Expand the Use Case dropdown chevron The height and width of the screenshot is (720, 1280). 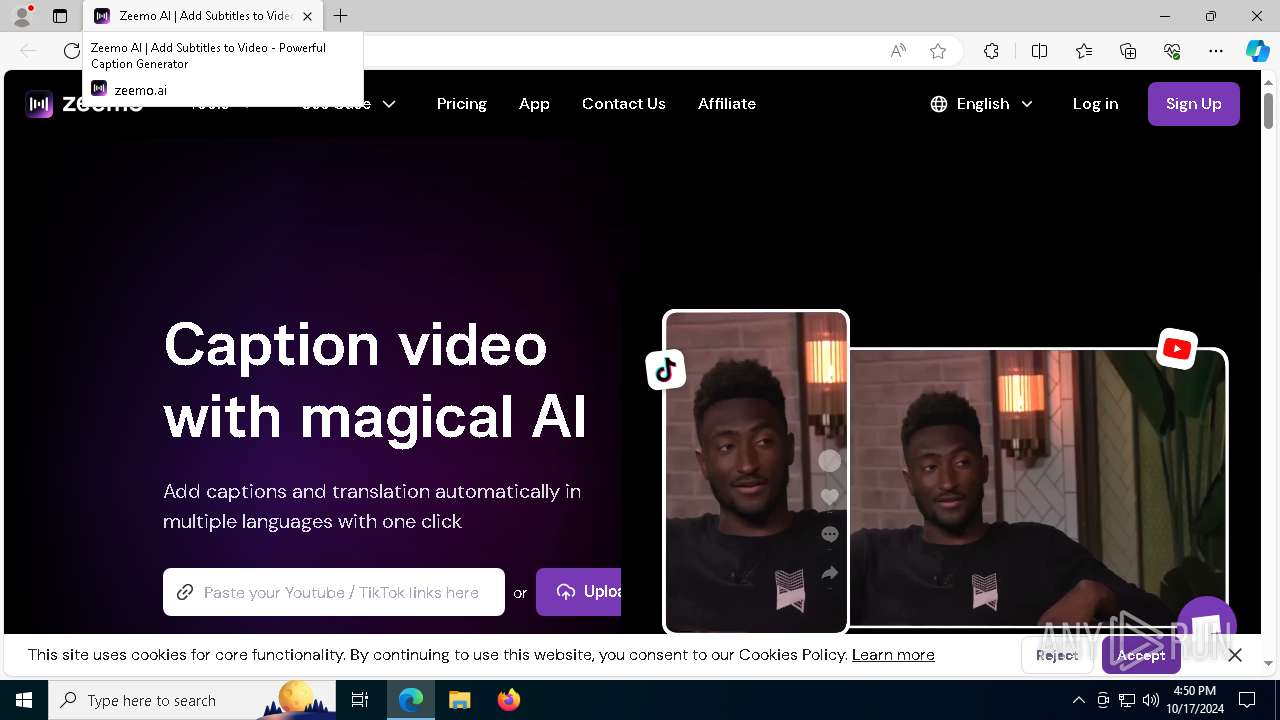coord(389,104)
